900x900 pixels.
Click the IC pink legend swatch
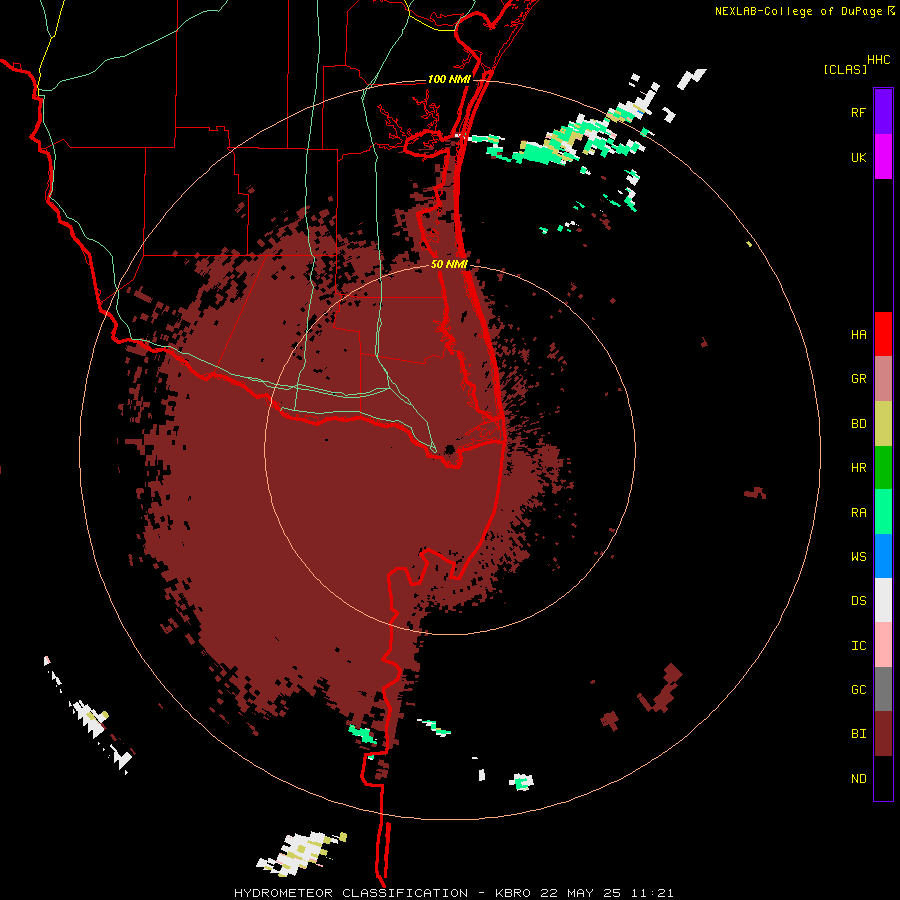(883, 645)
